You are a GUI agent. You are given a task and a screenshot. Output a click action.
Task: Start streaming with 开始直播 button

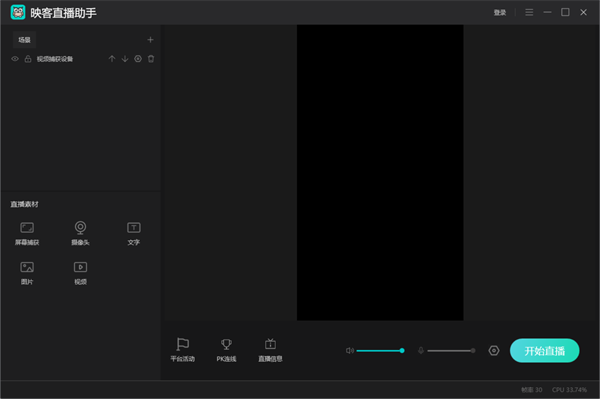545,350
